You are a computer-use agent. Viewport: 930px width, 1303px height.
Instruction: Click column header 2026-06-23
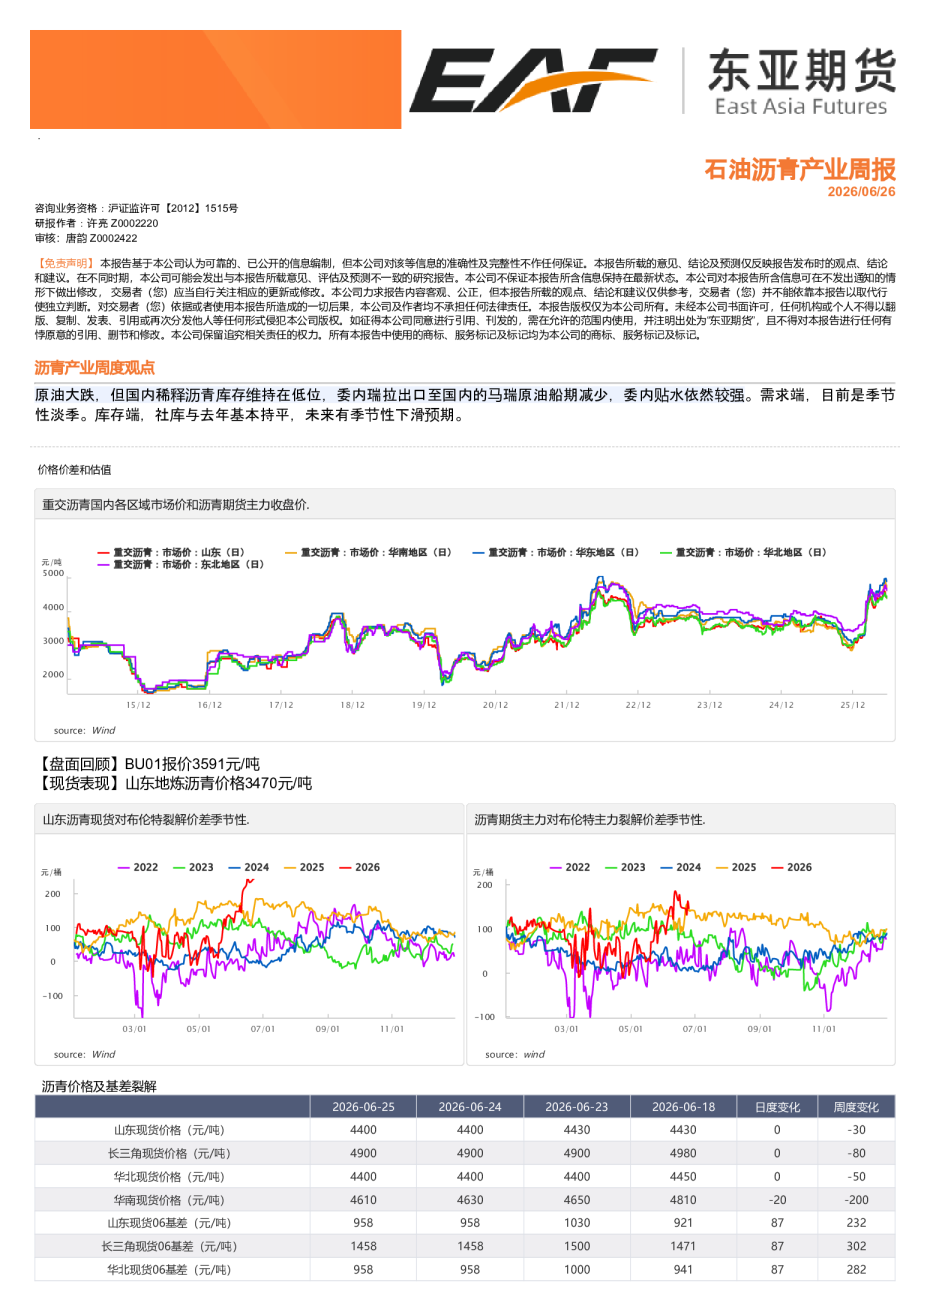(x=577, y=1107)
